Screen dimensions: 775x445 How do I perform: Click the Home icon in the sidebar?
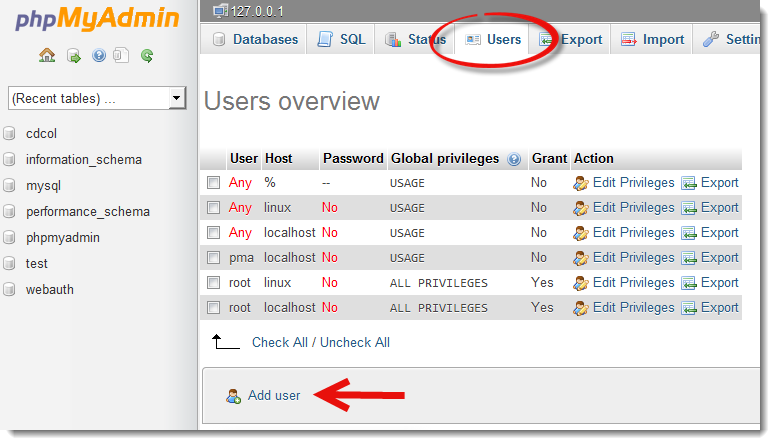[x=47, y=55]
